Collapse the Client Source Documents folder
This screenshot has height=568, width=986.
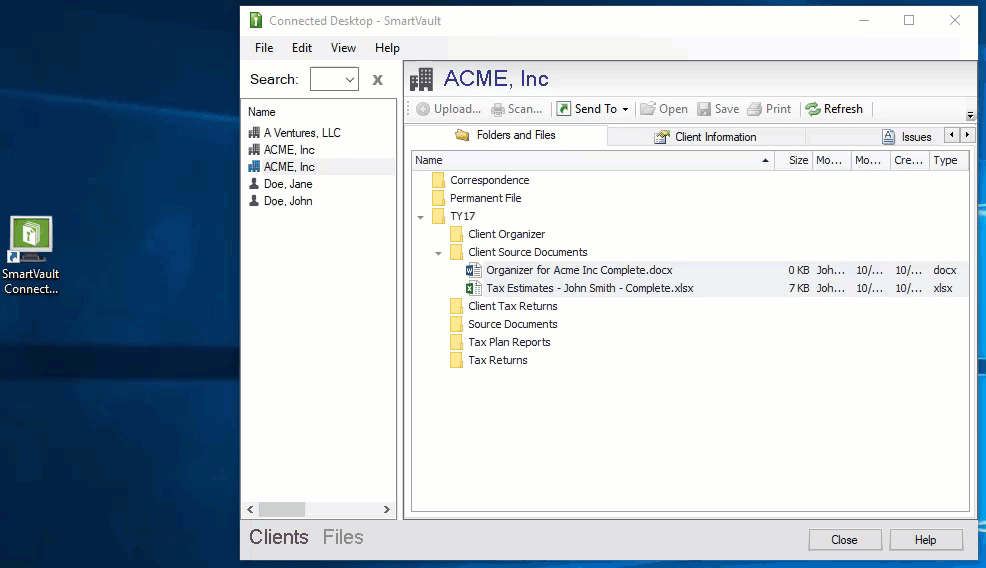pyautogui.click(x=438, y=253)
